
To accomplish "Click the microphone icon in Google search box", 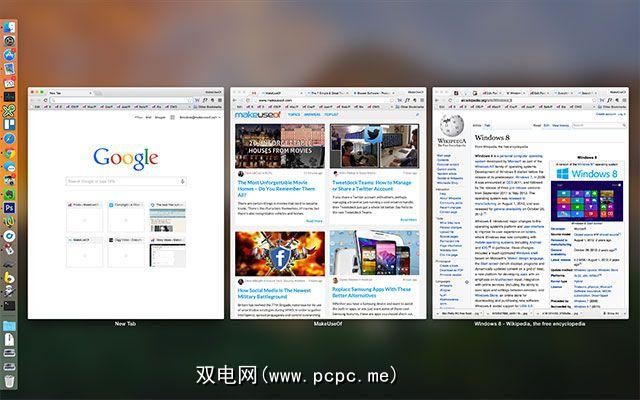I will [x=182, y=181].
